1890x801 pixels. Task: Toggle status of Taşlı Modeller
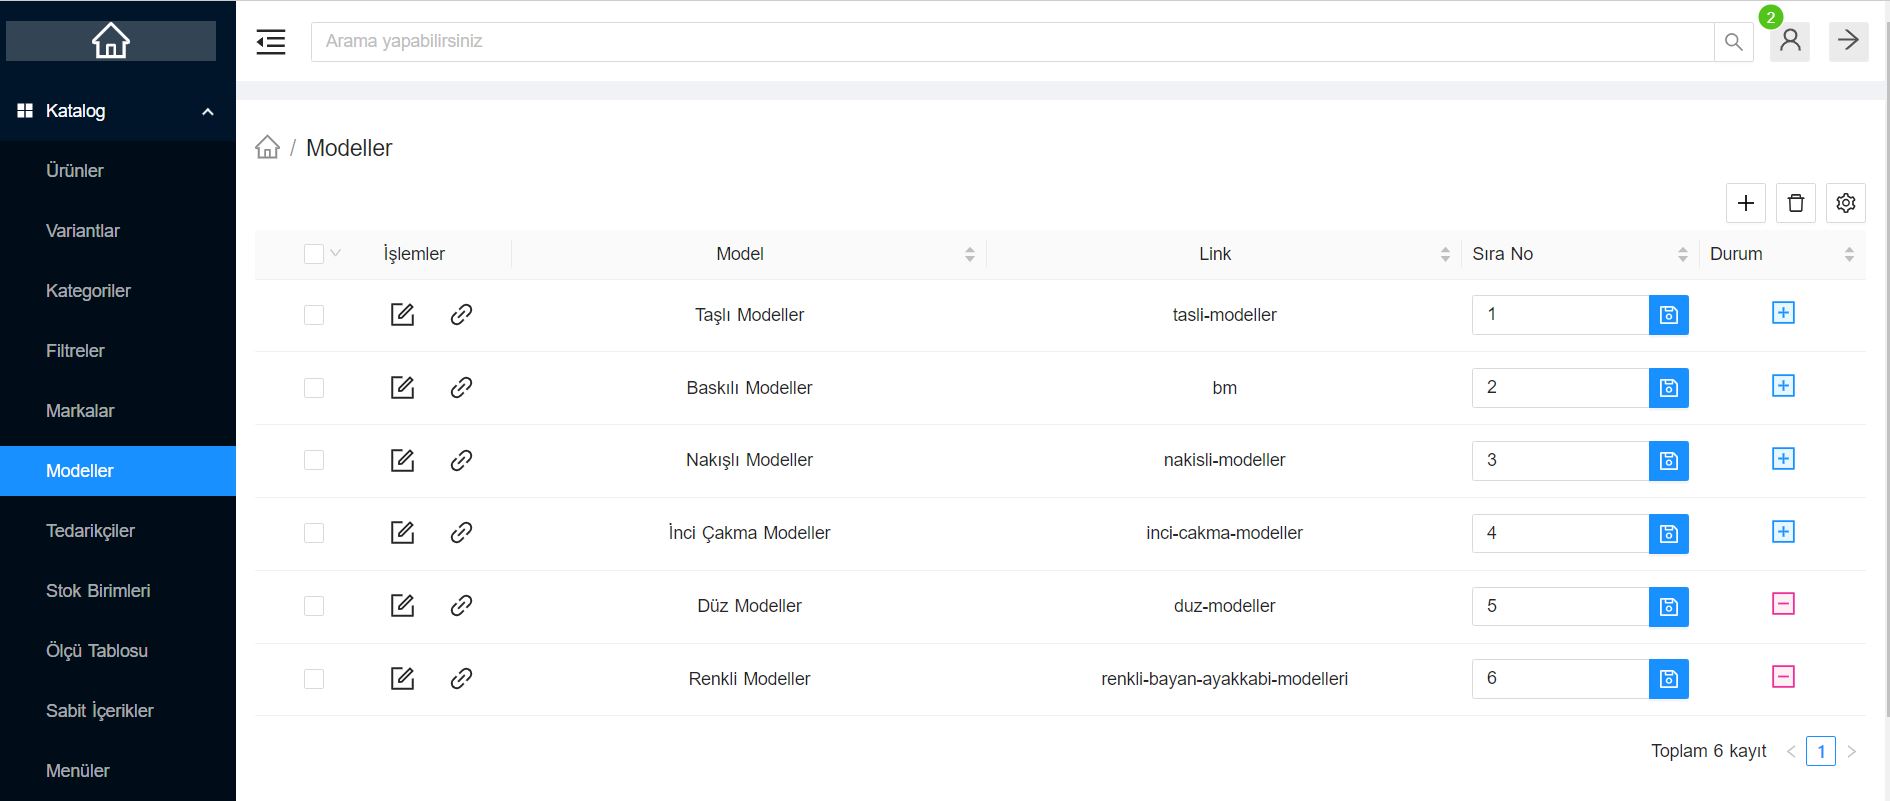[1783, 313]
